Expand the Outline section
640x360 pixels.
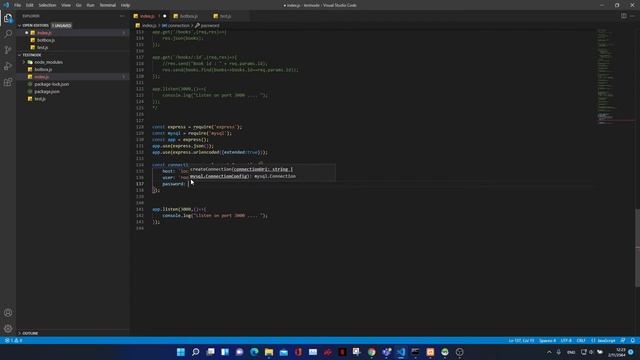click(30, 333)
